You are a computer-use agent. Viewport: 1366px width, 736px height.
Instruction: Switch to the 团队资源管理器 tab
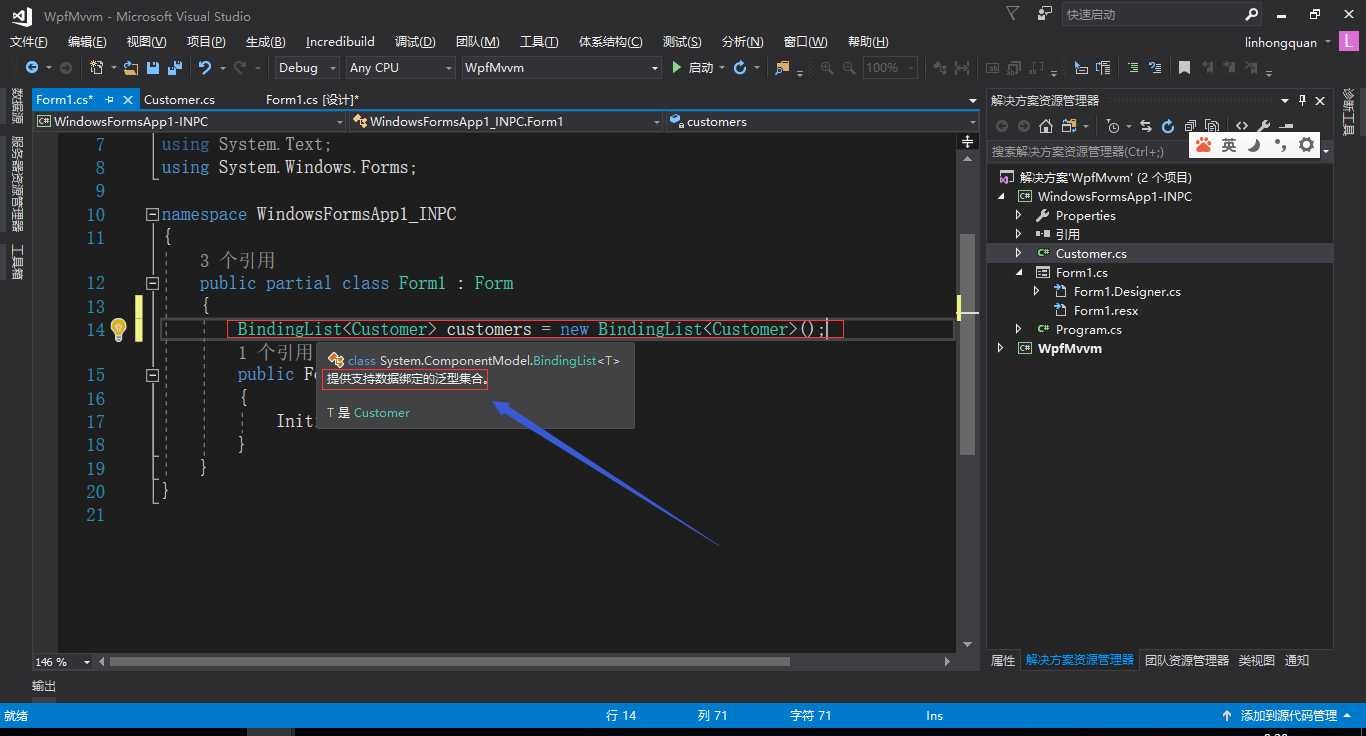(1186, 660)
